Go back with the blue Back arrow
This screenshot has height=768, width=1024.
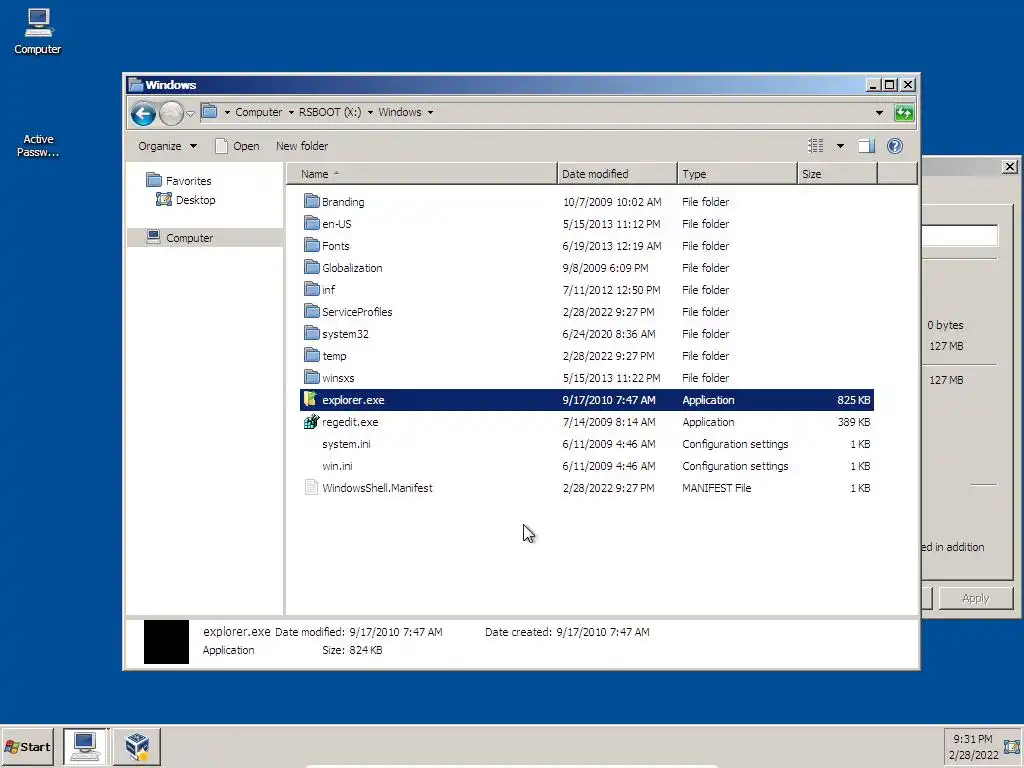pyautogui.click(x=143, y=114)
